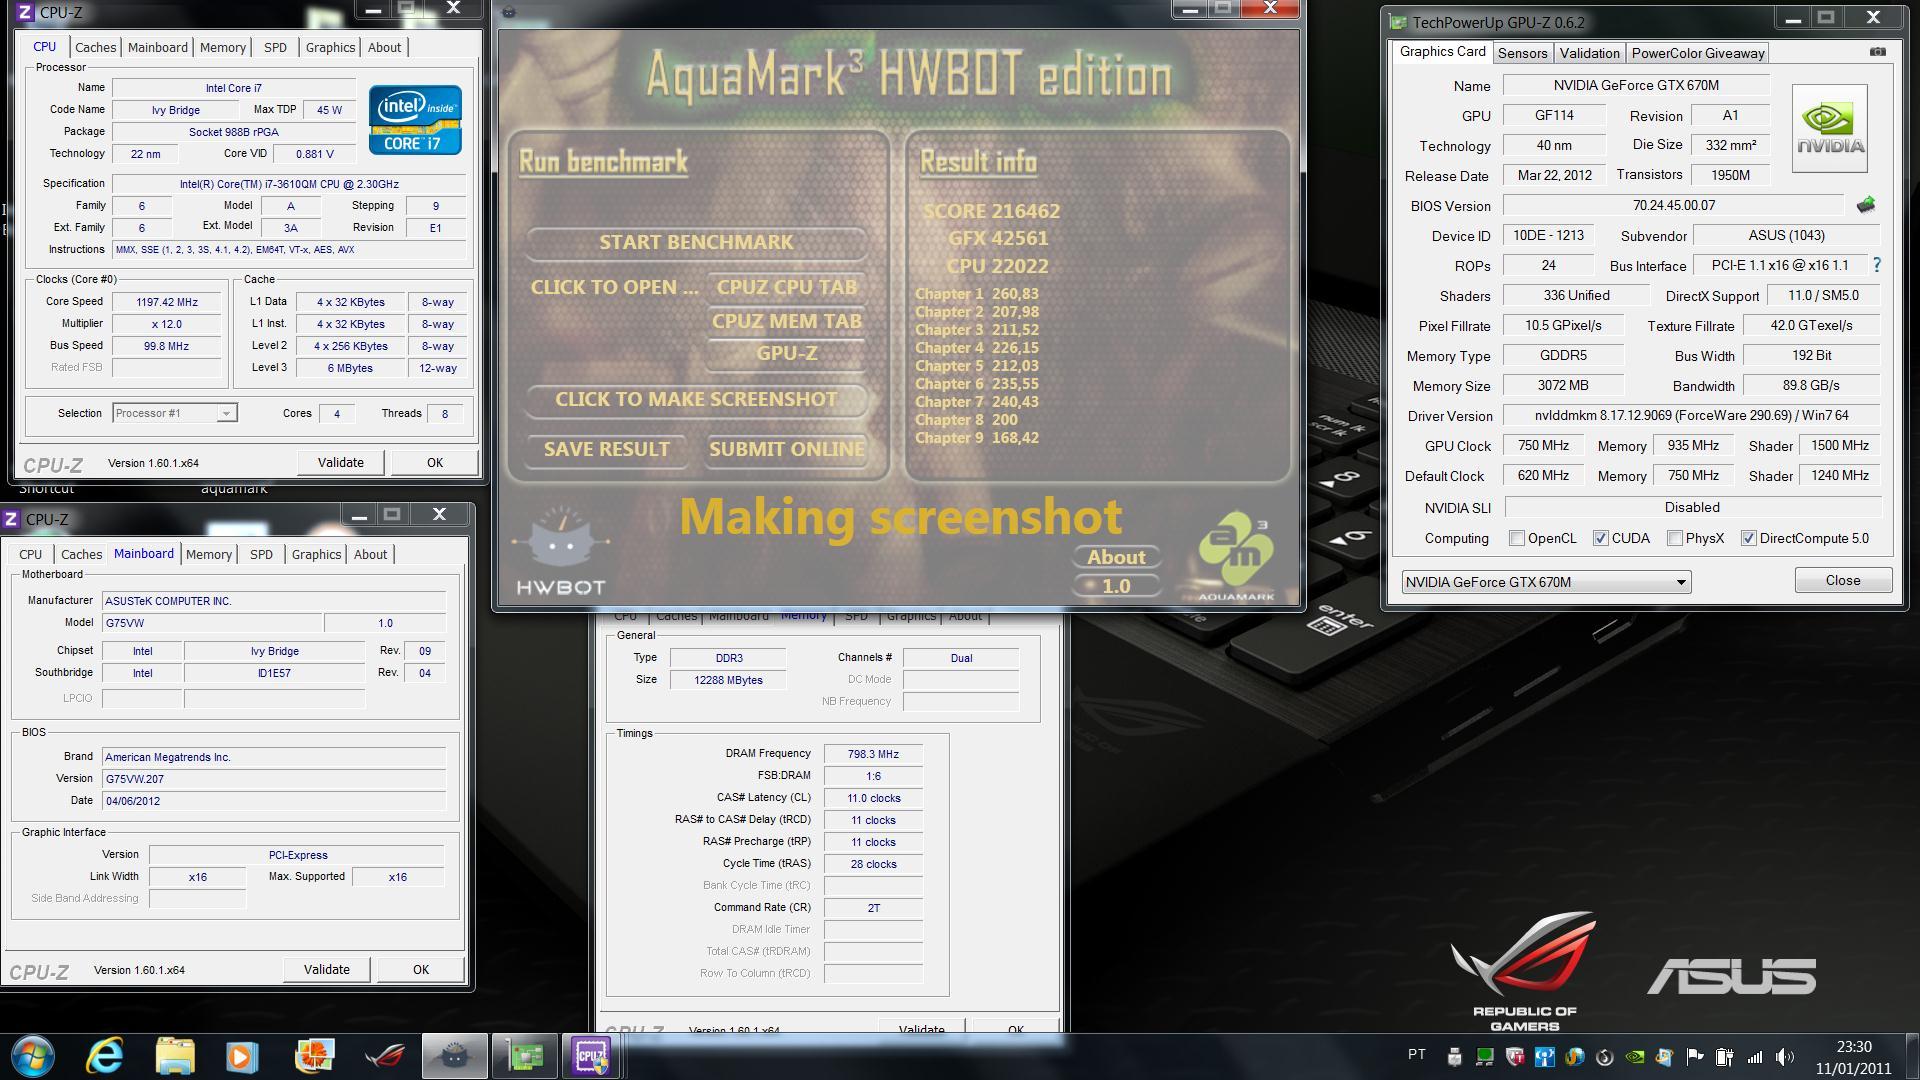The height and width of the screenshot is (1080, 1920).
Task: Click the GPU-Z BIOS save chip icon
Action: point(1866,205)
